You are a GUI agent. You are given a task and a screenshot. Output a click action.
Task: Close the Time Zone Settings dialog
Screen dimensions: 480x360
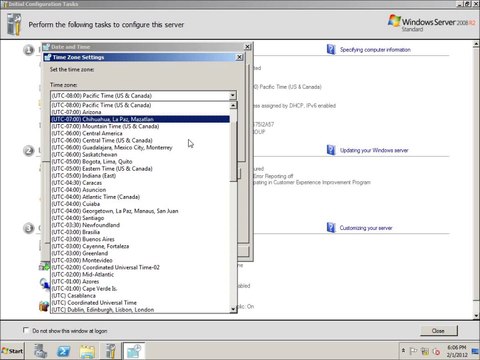tap(239, 57)
